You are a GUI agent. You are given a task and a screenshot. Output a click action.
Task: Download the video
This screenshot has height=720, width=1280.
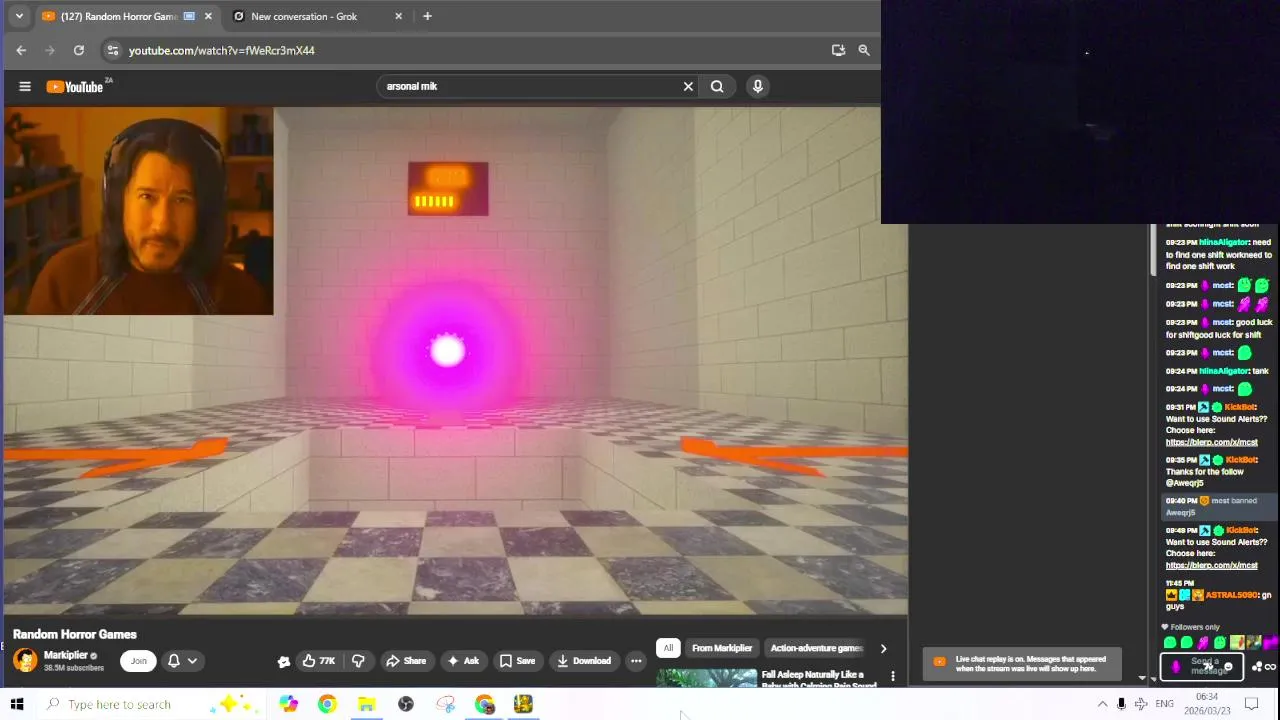[x=584, y=660]
